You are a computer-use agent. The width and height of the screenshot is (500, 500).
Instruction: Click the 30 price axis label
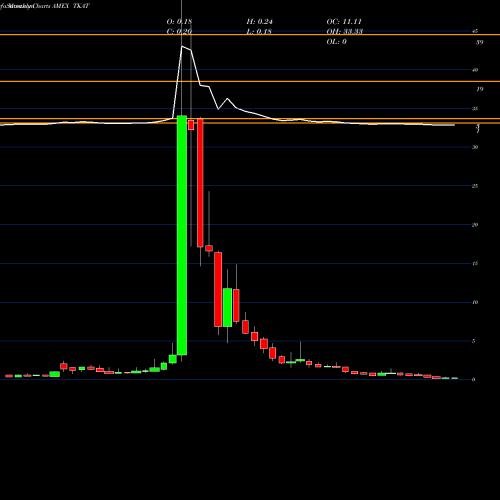[x=475, y=147]
